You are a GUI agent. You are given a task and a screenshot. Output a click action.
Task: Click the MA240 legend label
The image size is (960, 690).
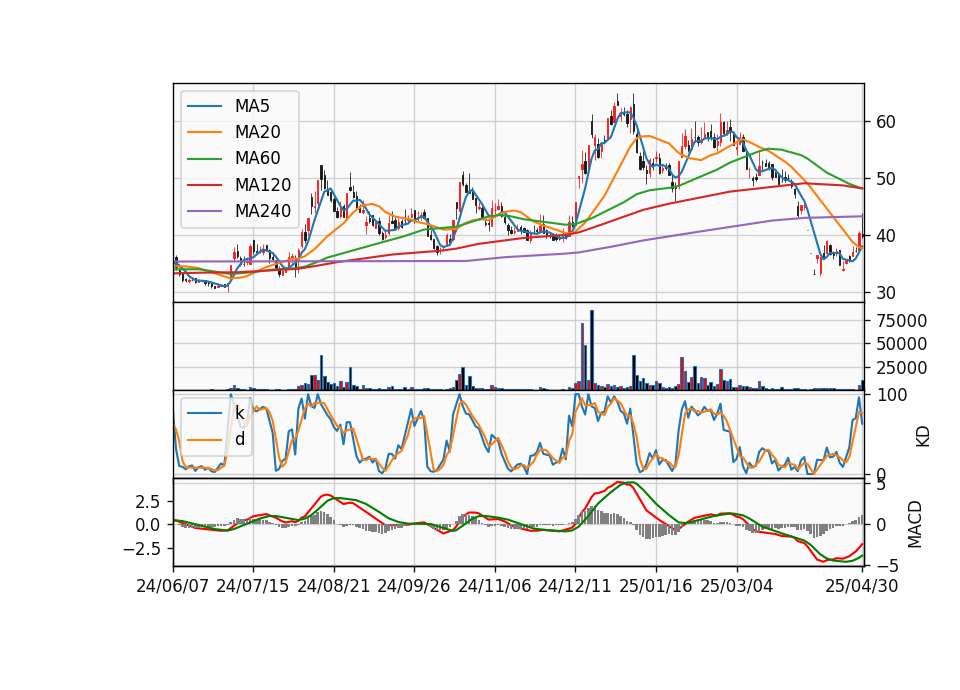263,211
